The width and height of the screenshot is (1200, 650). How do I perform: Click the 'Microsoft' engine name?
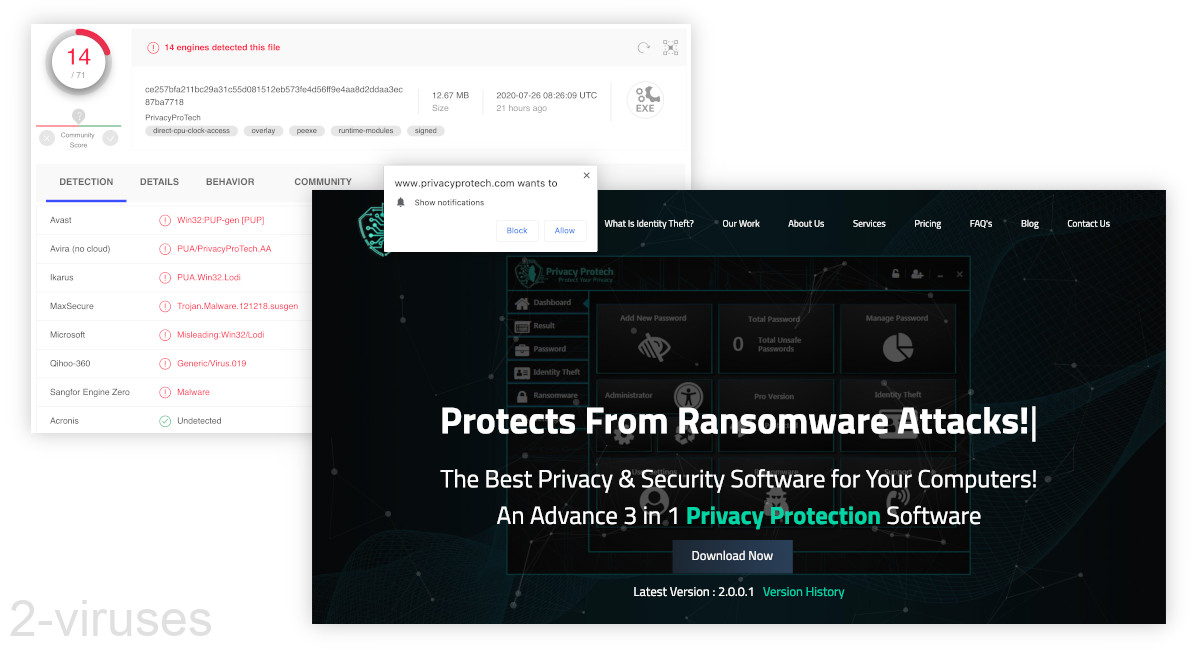67,335
